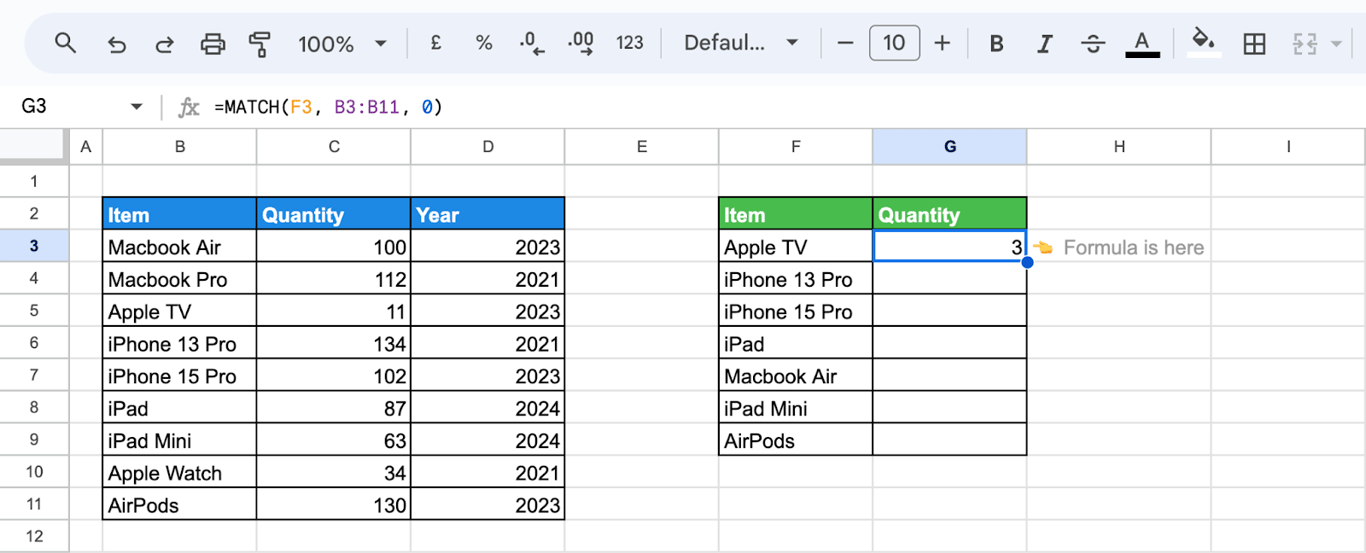
Task: Select column D header
Action: [488, 147]
